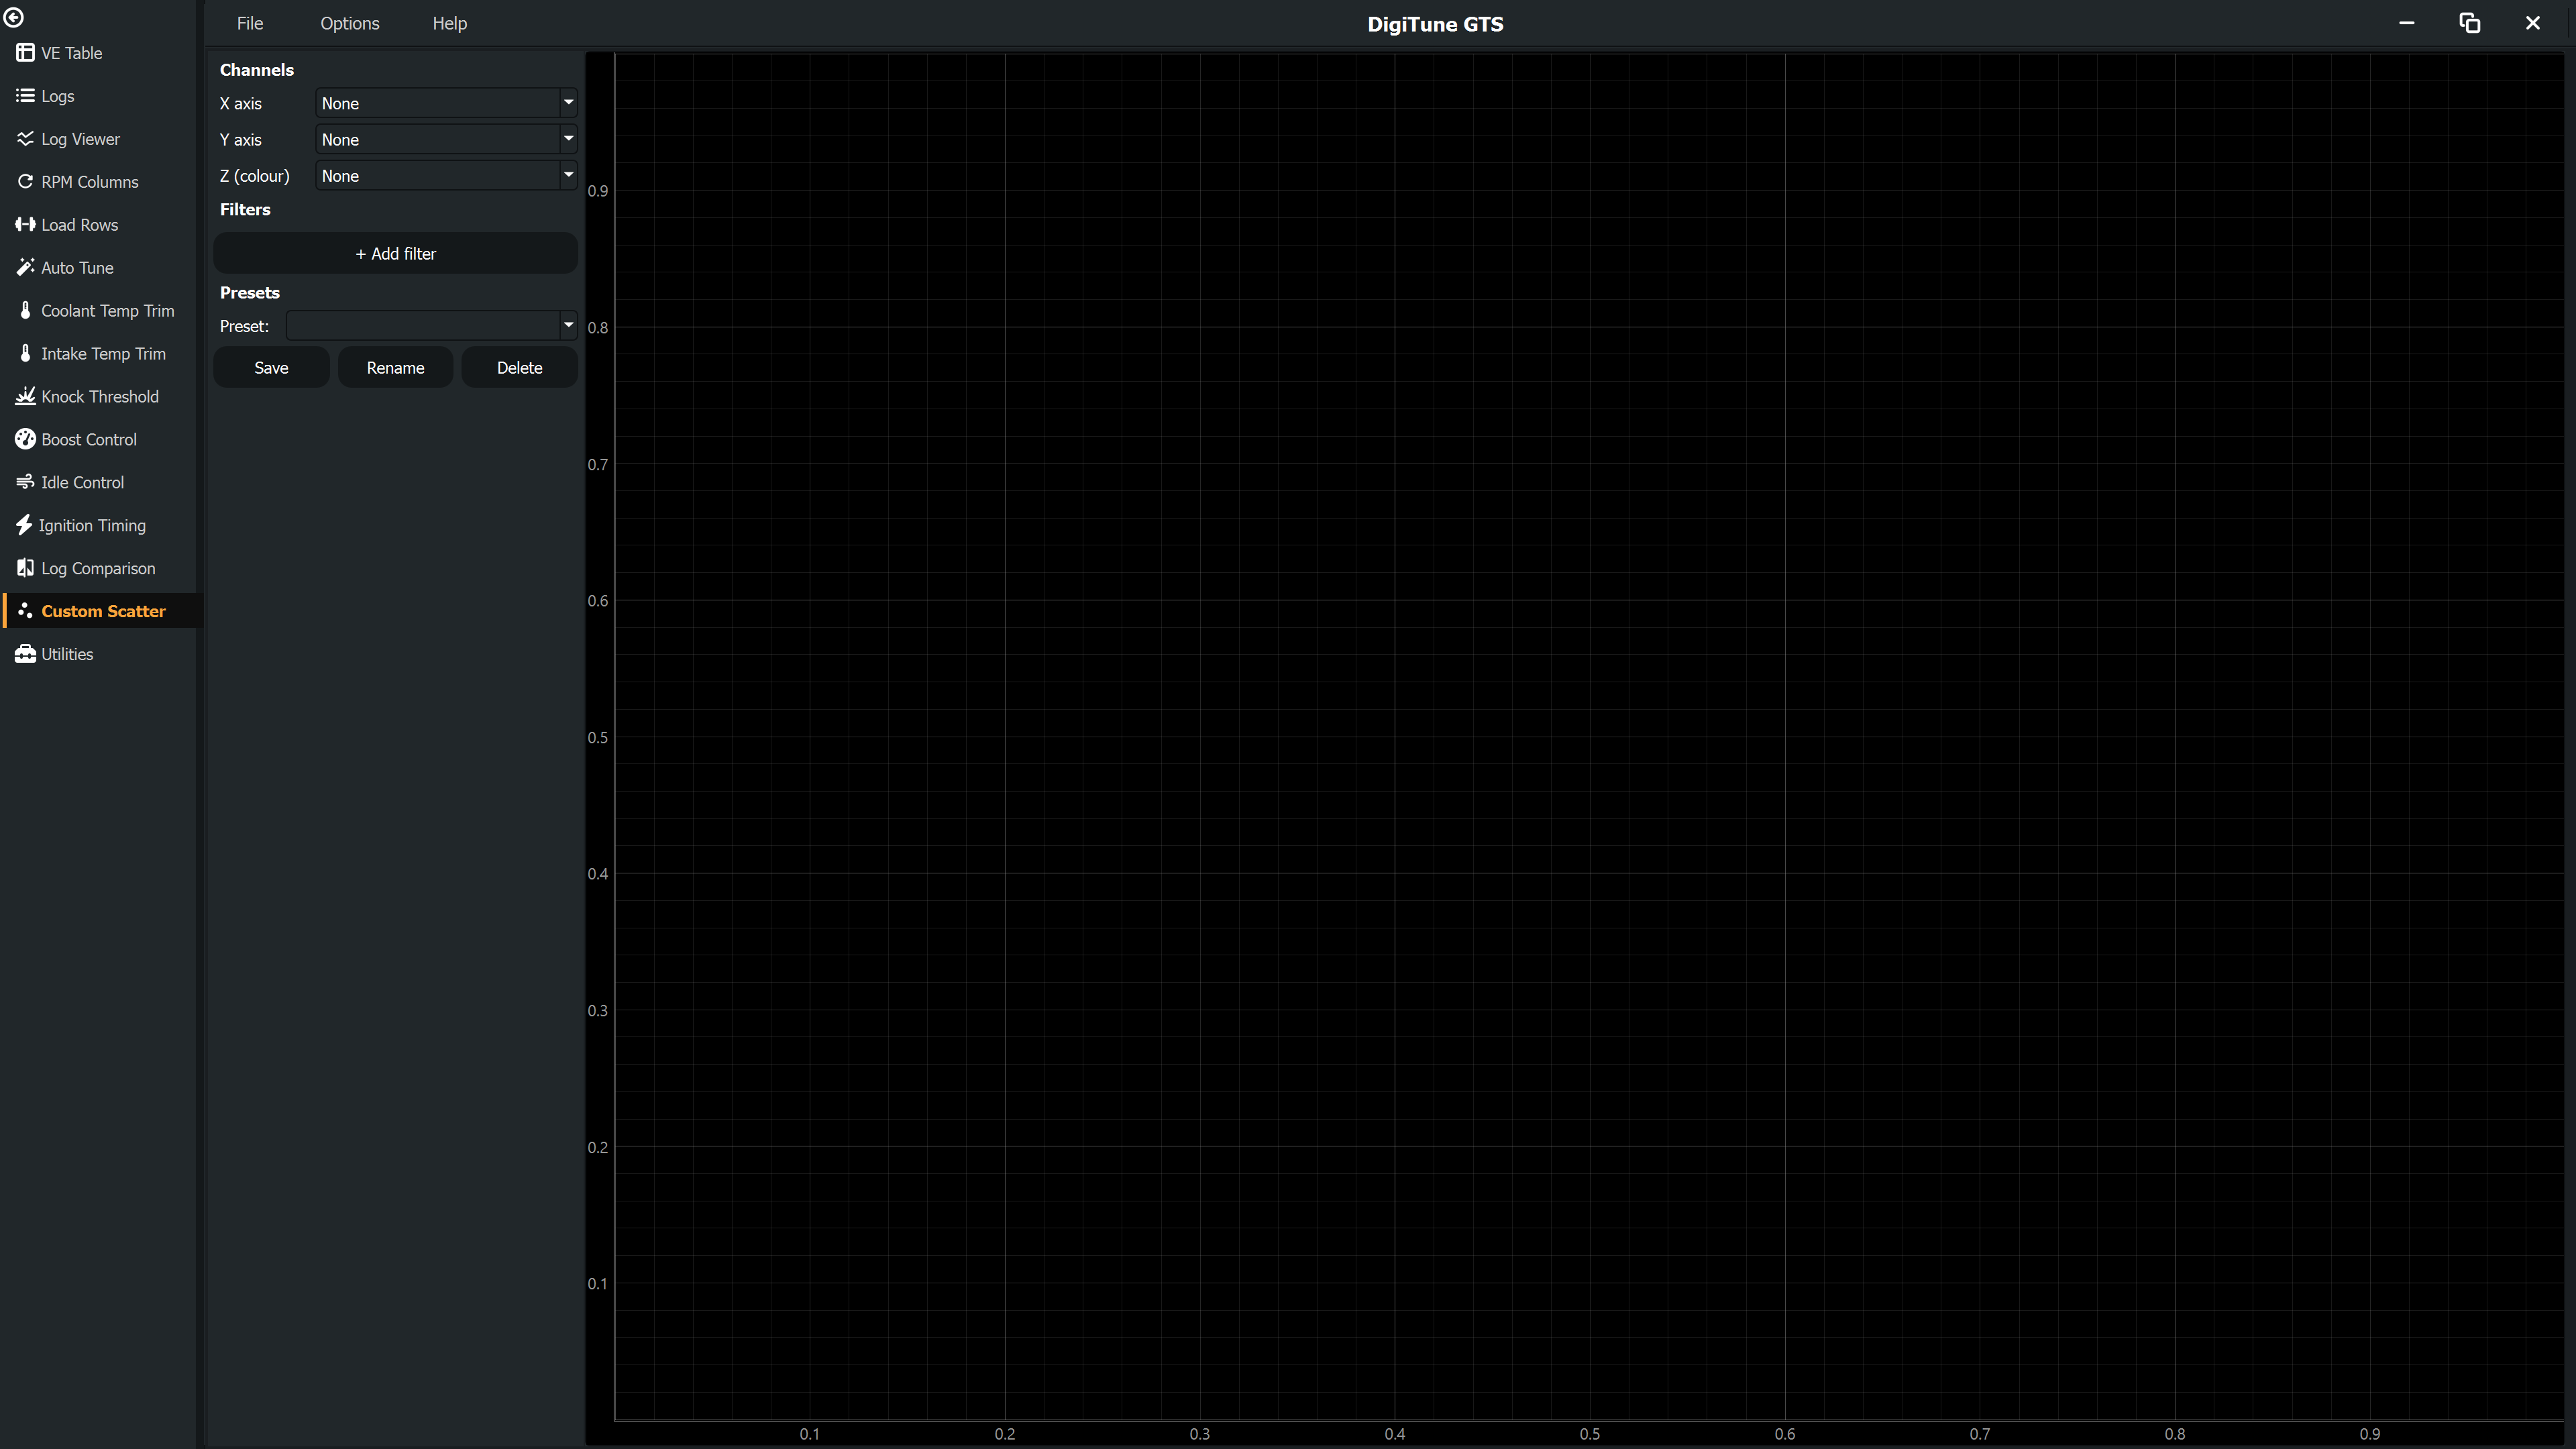Click the Logs list icon
The image size is (2576, 1449).
coord(25,96)
